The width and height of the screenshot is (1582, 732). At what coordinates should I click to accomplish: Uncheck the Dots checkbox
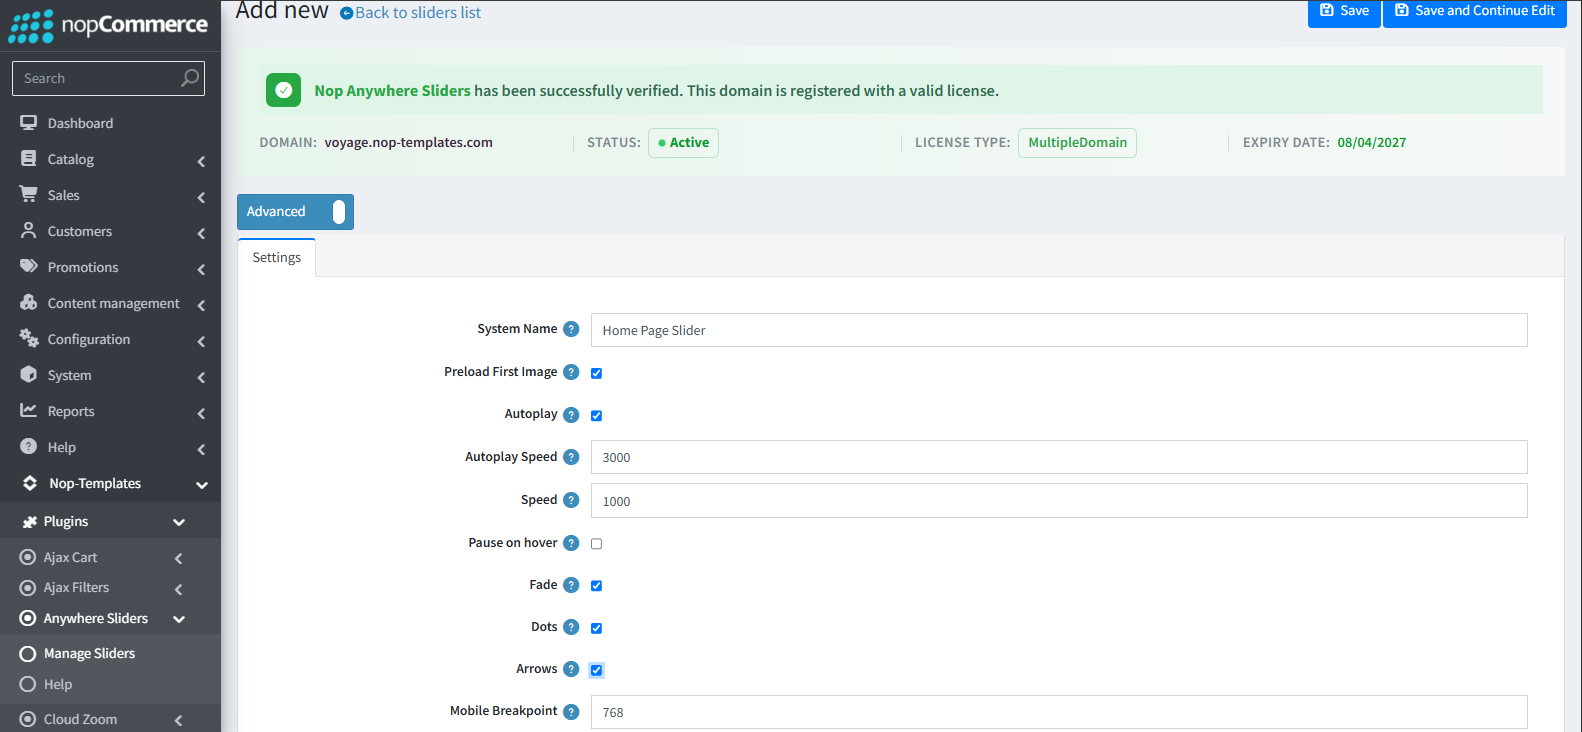596,628
